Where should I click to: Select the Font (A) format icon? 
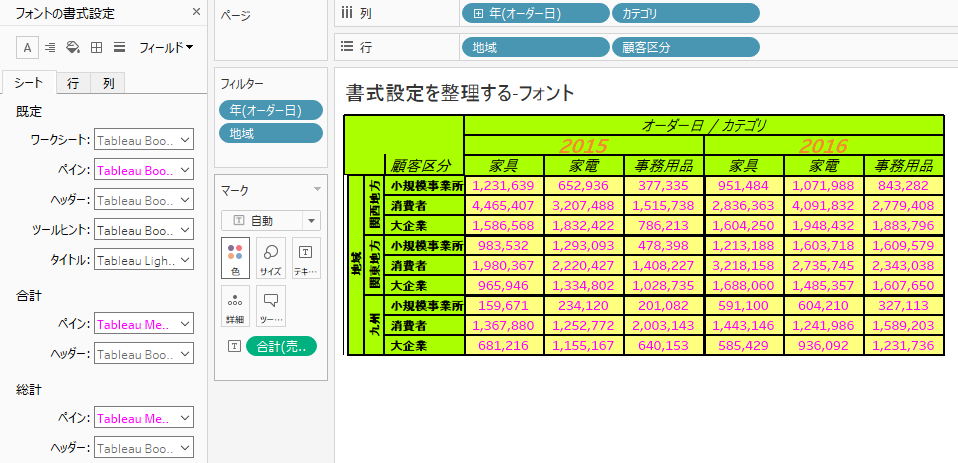27,47
